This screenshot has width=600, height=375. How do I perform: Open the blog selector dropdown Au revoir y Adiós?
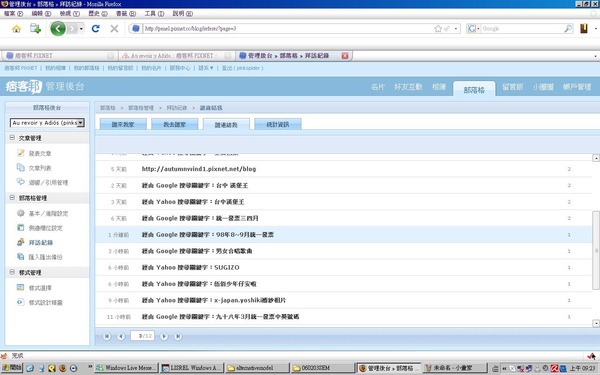click(x=47, y=123)
